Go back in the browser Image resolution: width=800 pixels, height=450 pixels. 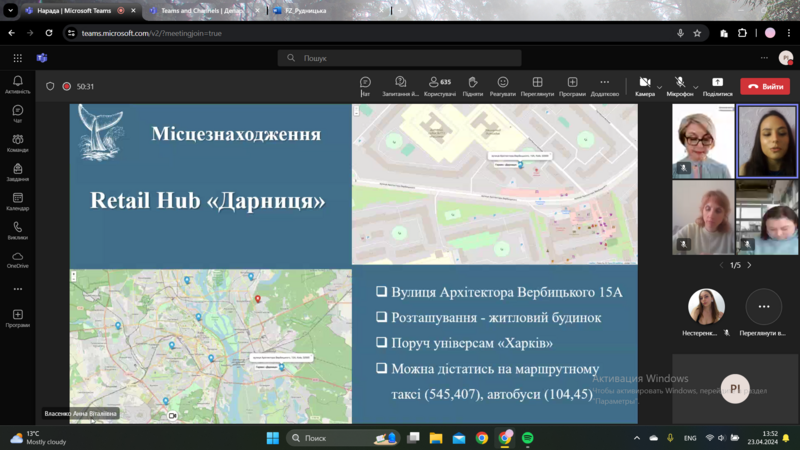[12, 33]
